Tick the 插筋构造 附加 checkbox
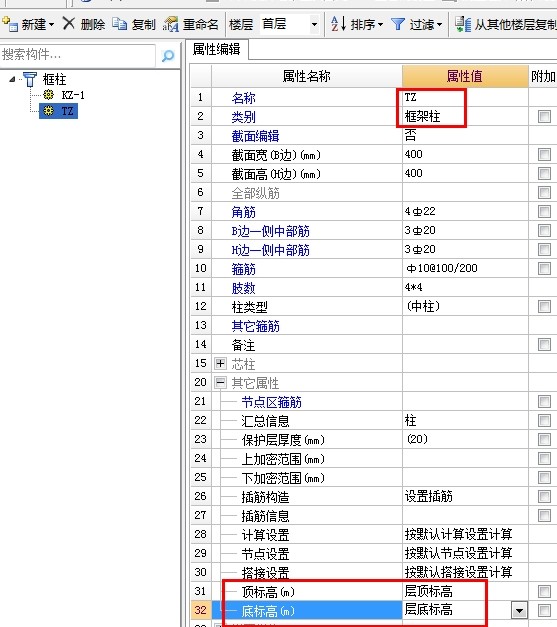This screenshot has height=627, width=557. (x=544, y=496)
